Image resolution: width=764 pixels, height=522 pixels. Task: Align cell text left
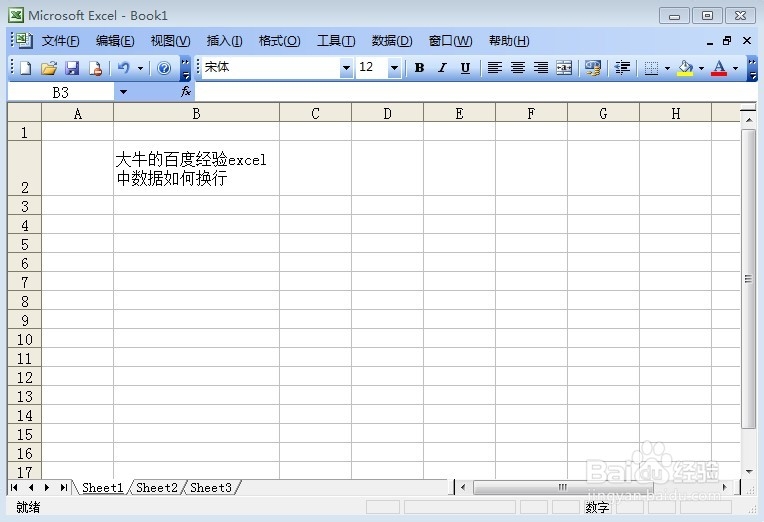click(x=495, y=68)
